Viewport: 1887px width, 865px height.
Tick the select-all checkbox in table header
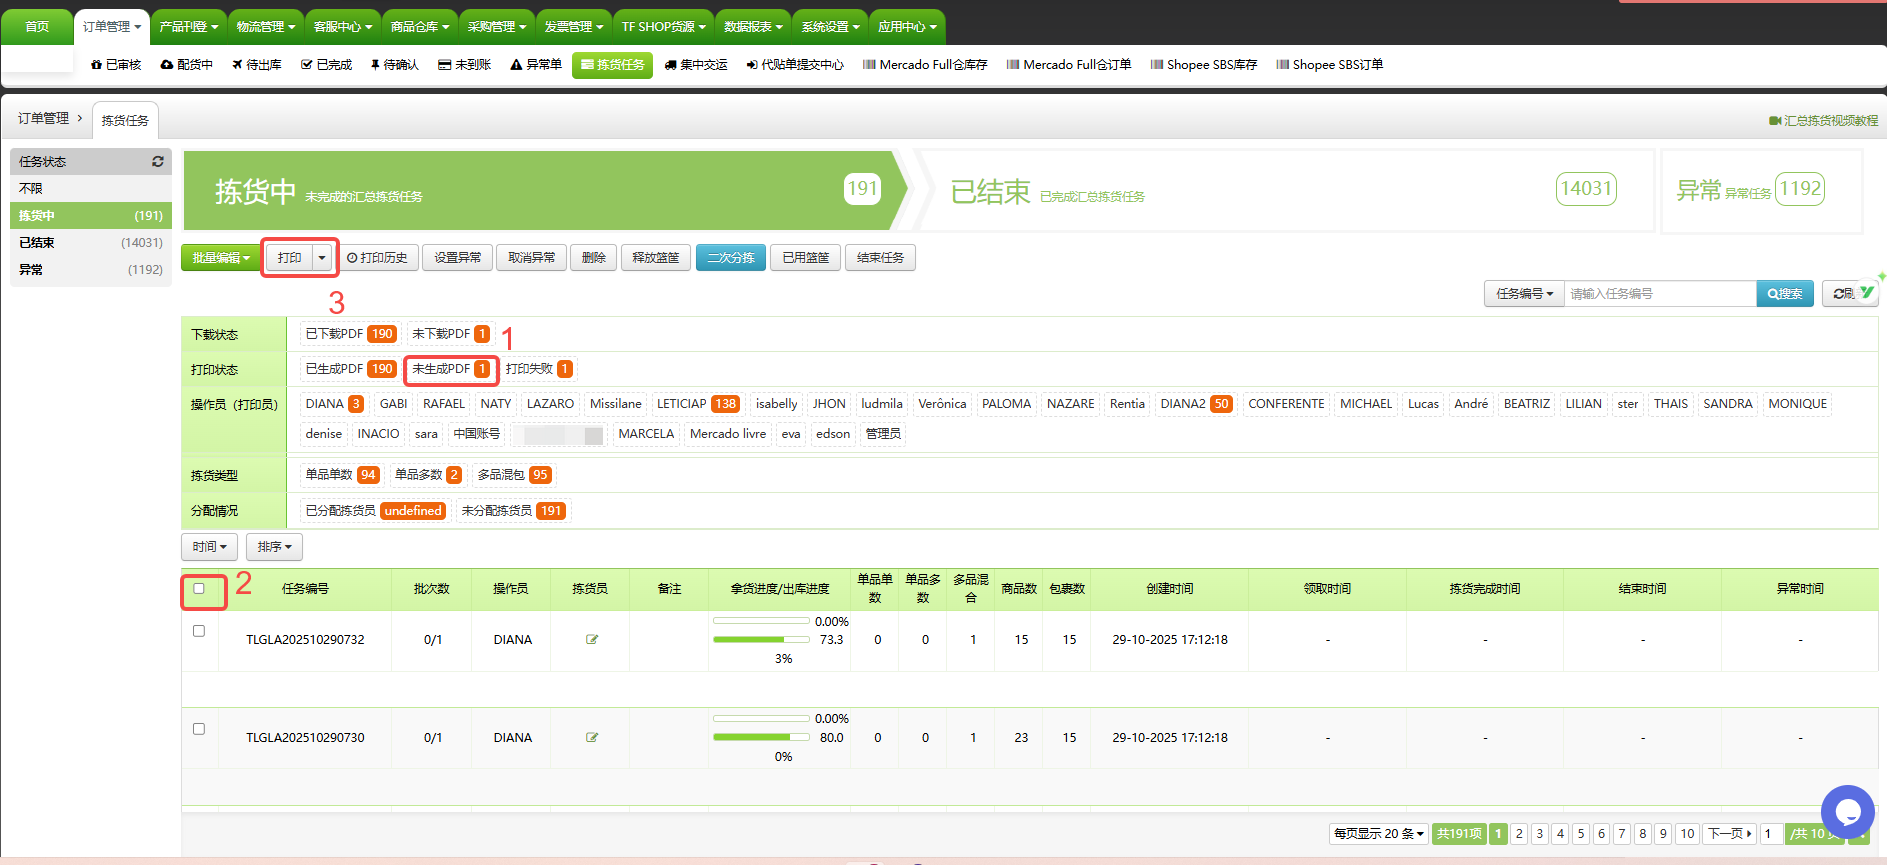coord(199,588)
